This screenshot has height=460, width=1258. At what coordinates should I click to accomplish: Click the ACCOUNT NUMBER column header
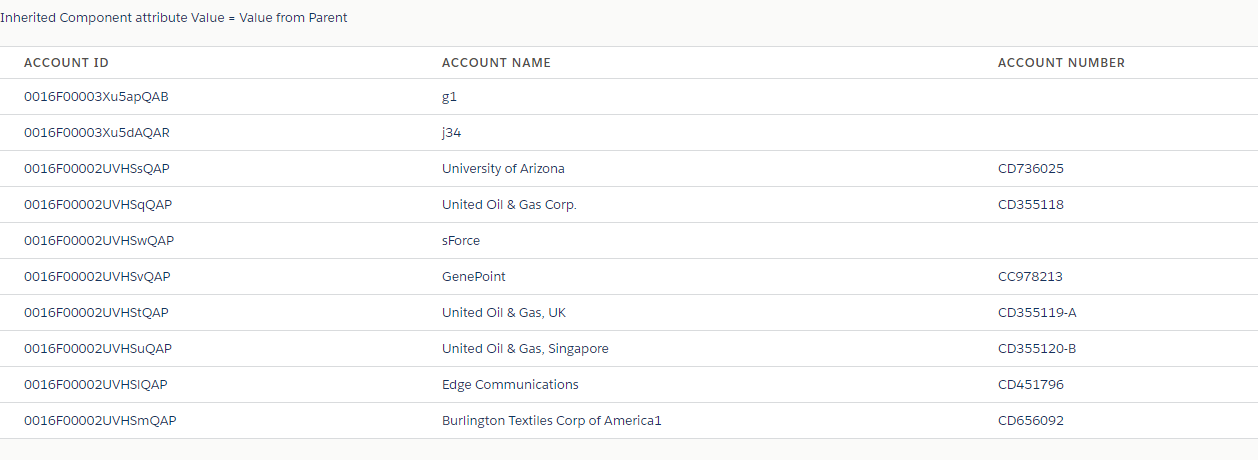(1061, 62)
